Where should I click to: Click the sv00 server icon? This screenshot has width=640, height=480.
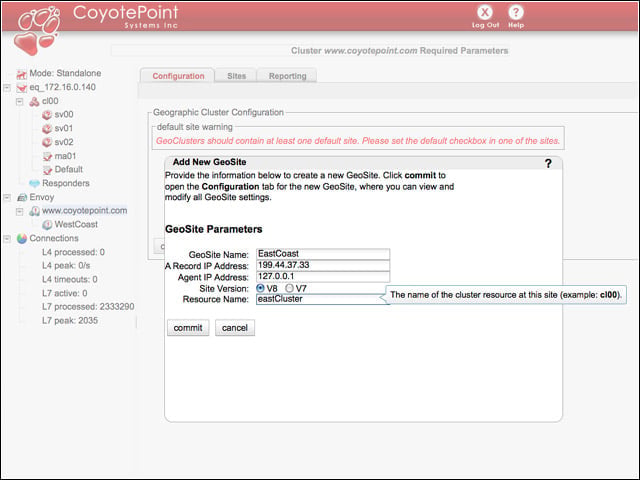point(47,115)
